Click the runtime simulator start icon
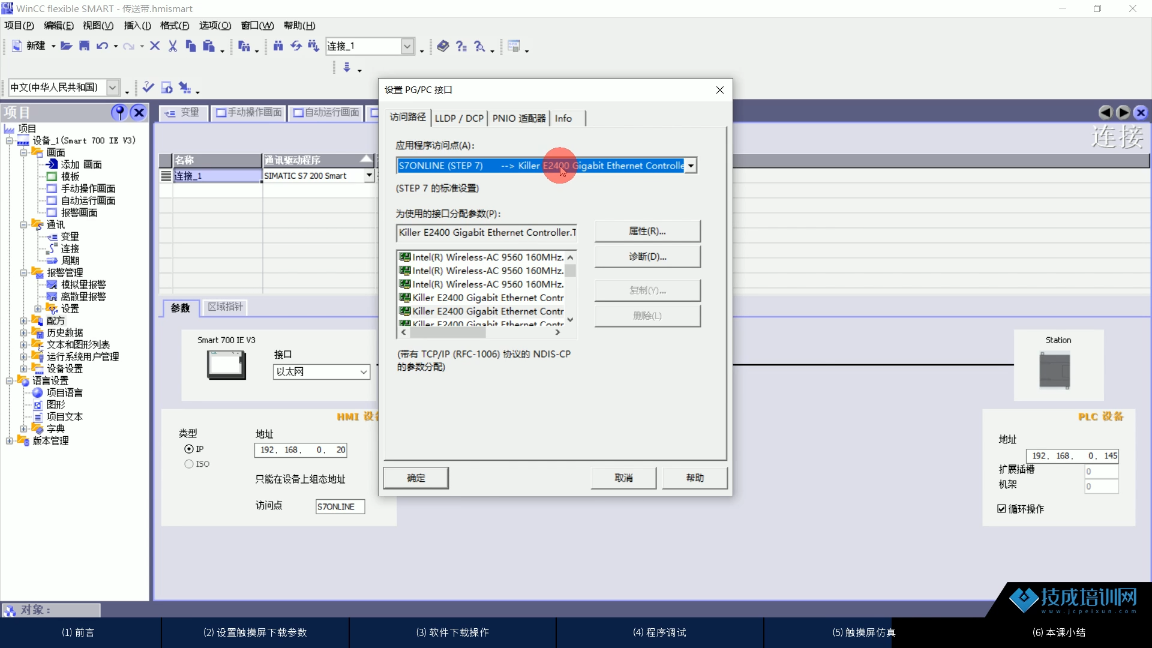Image resolution: width=1152 pixels, height=648 pixels. (x=167, y=87)
